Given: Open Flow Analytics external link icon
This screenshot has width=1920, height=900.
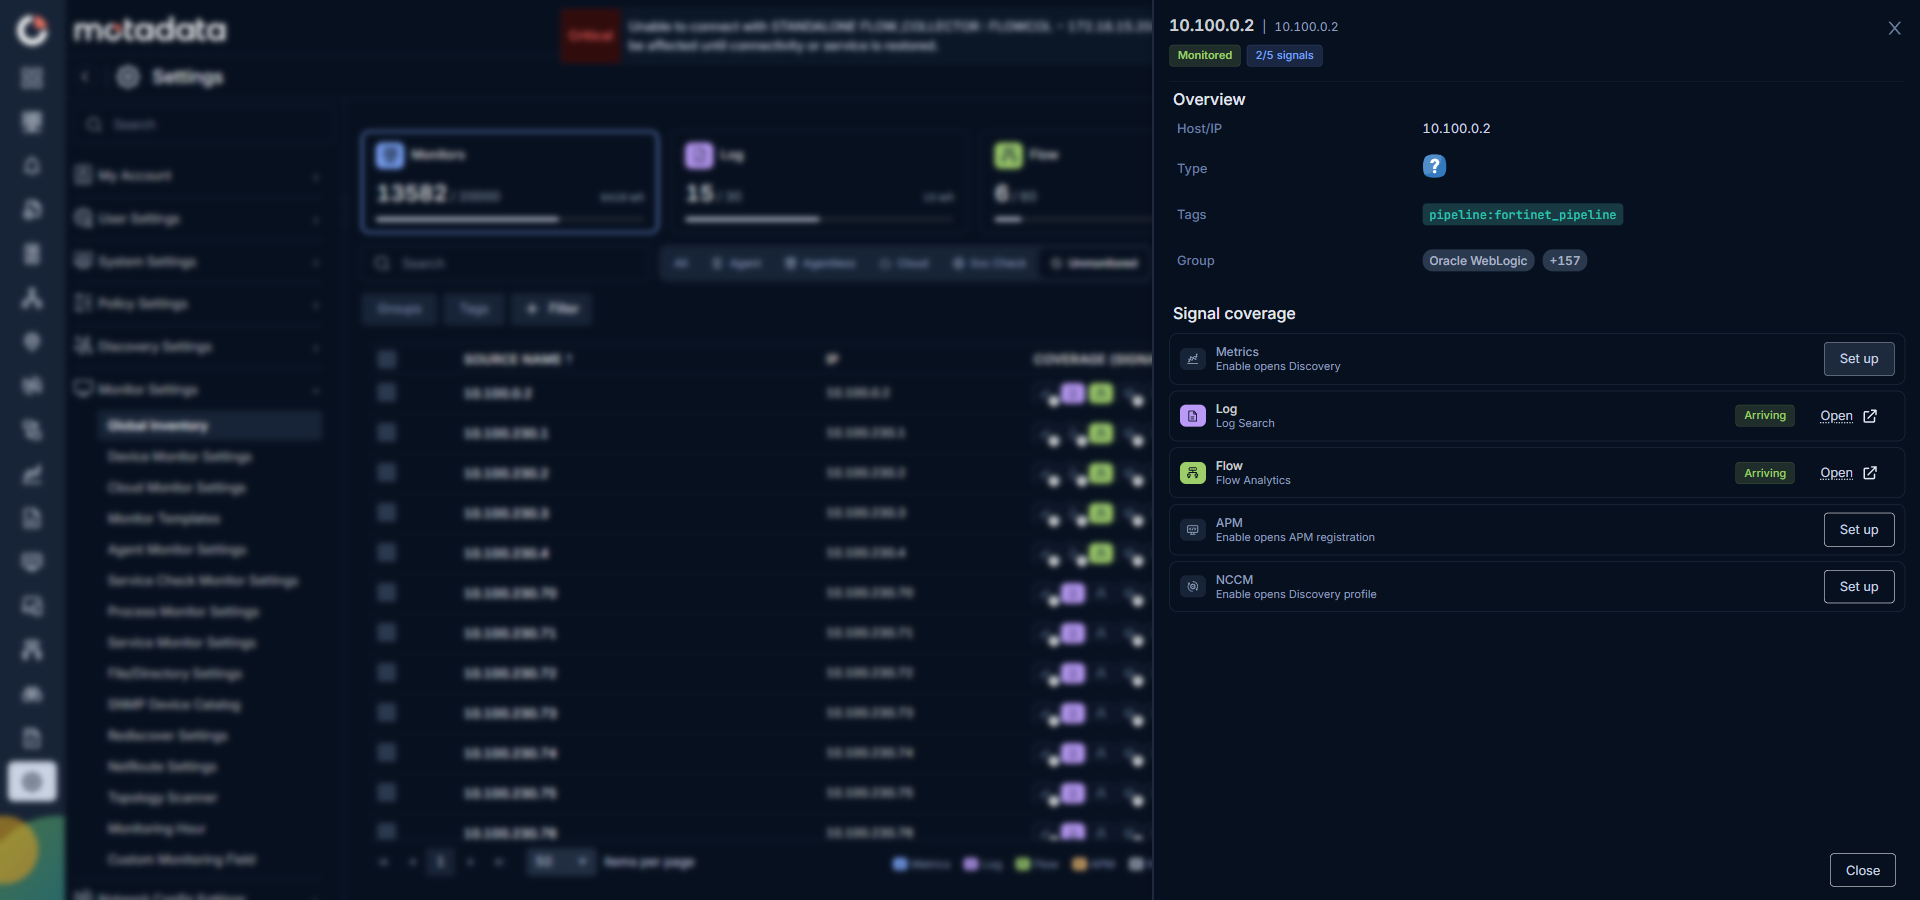Looking at the screenshot, I should point(1870,473).
